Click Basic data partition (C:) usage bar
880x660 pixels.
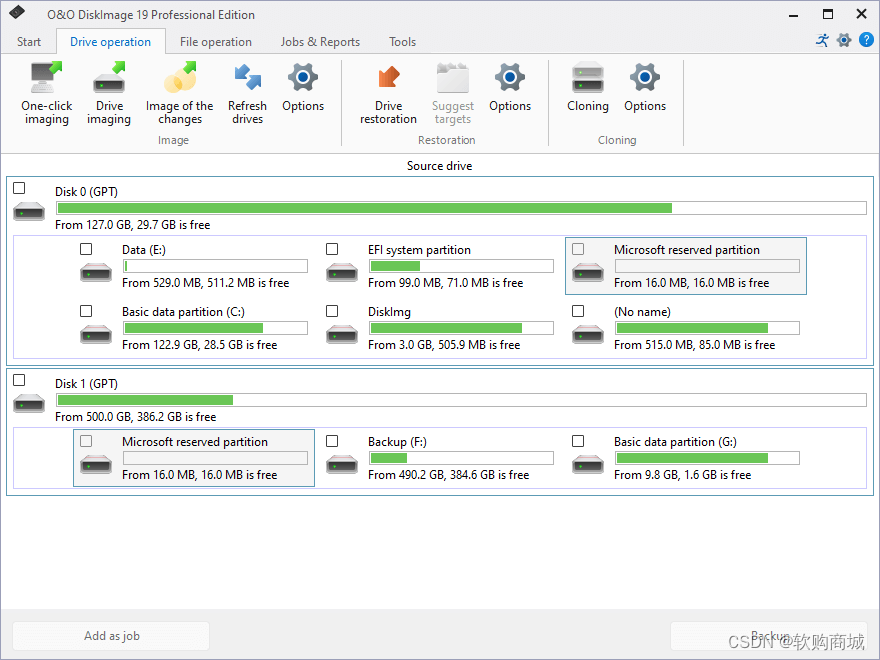(215, 328)
